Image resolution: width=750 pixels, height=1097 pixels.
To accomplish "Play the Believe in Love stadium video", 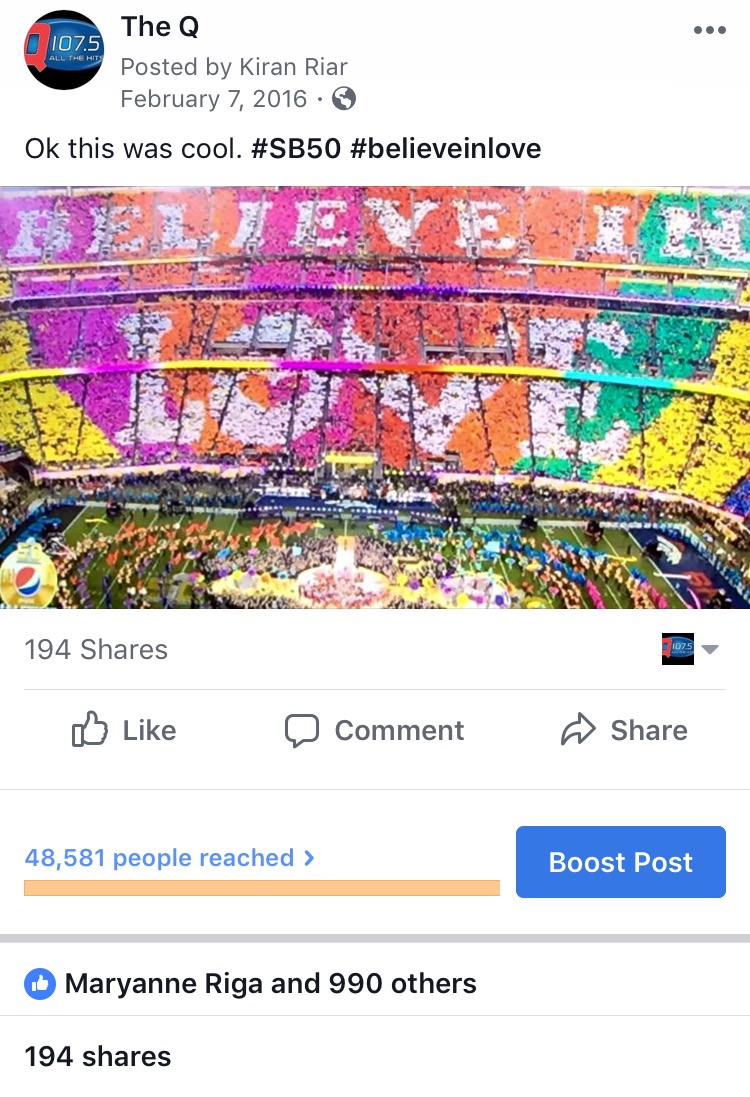I will [x=375, y=398].
